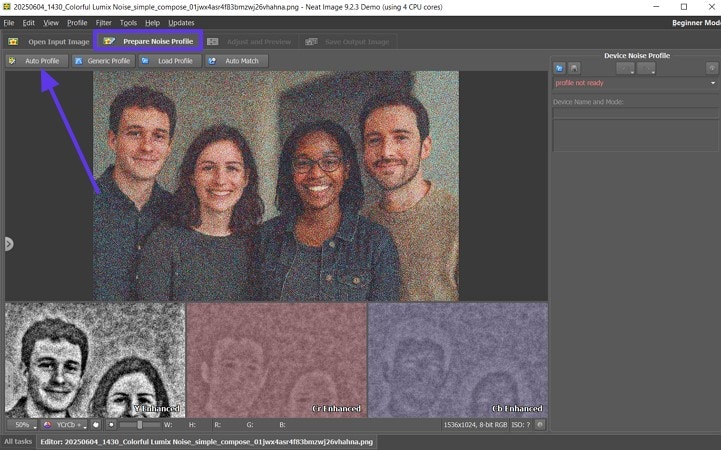Click the main noisy group photo
Screen dimensions: 721x450
point(276,186)
